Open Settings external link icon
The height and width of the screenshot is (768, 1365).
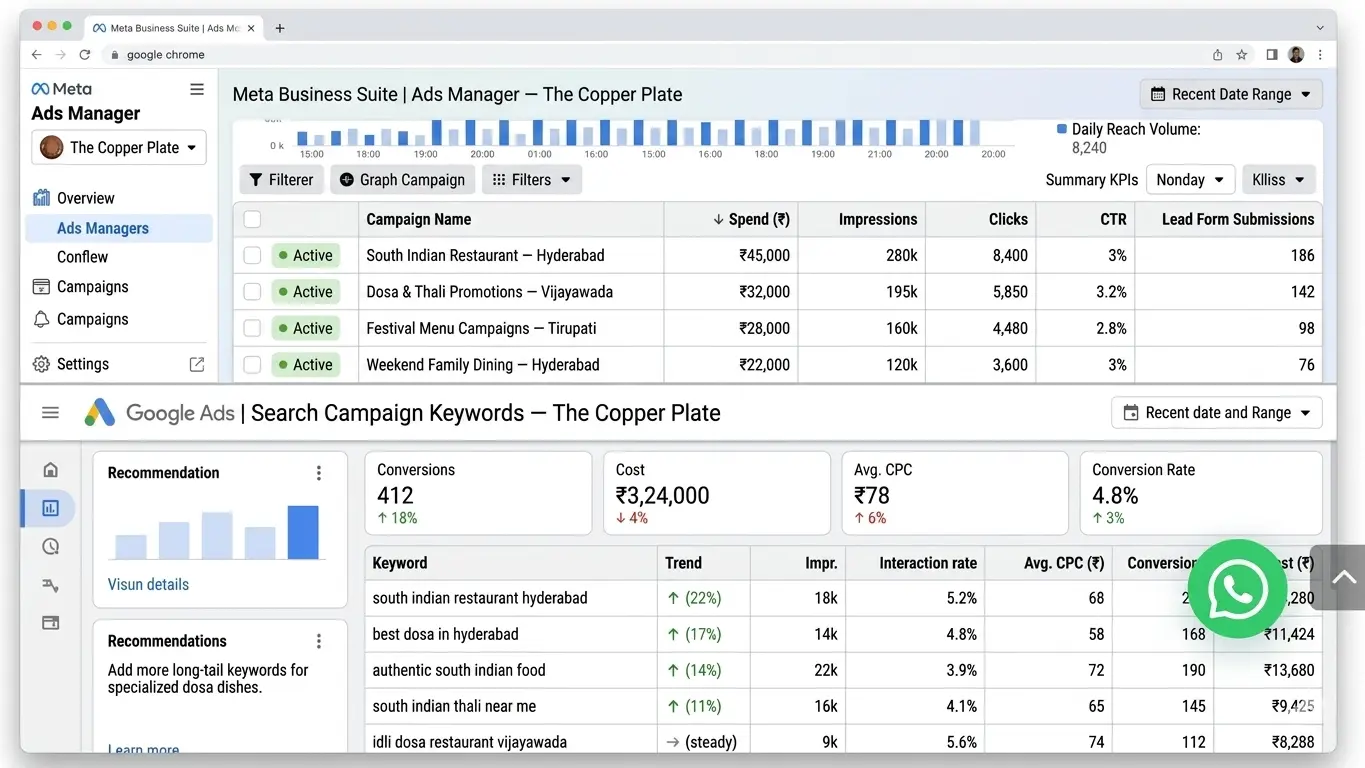point(197,365)
